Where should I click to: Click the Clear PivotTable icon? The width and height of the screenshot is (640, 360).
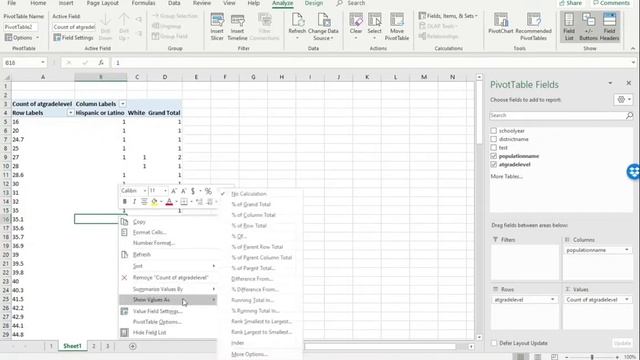[x=356, y=27]
